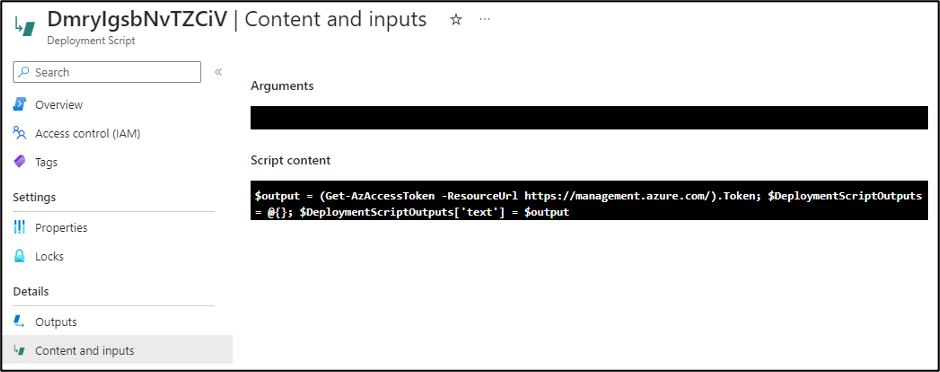Click the Outputs icon
The image size is (940, 372).
[x=20, y=322]
